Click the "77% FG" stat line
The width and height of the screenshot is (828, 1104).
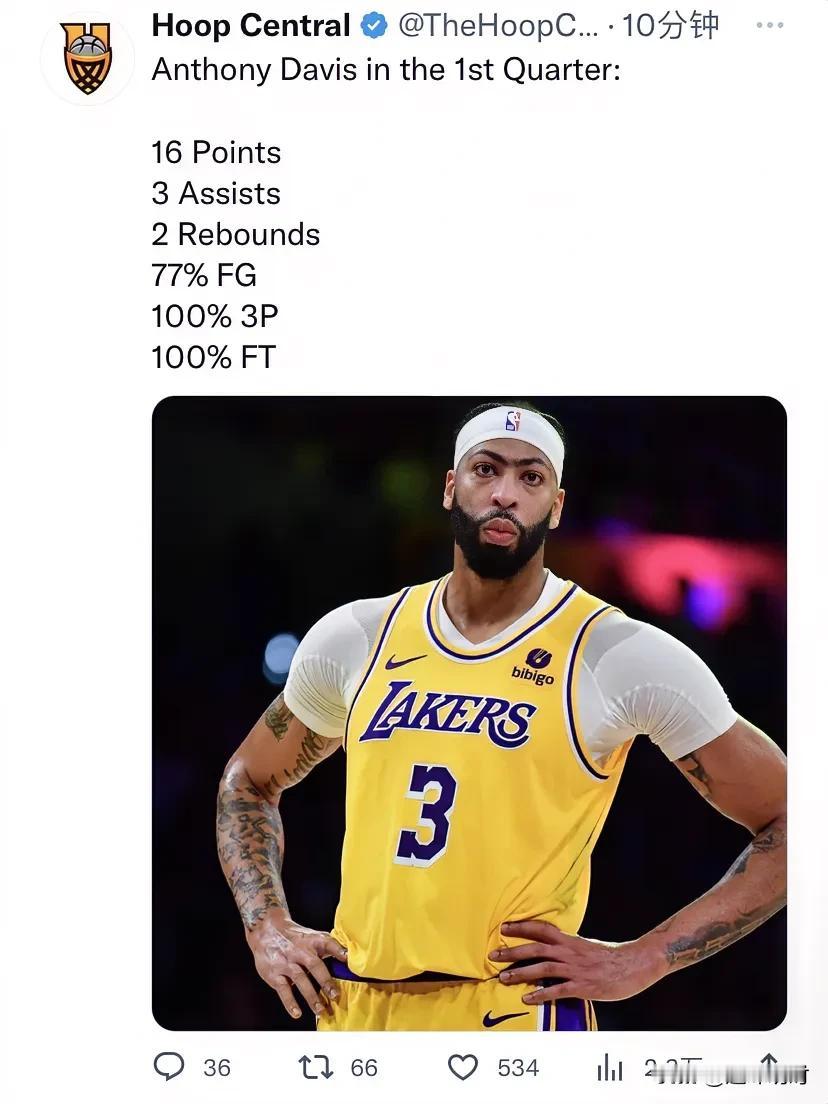click(204, 275)
